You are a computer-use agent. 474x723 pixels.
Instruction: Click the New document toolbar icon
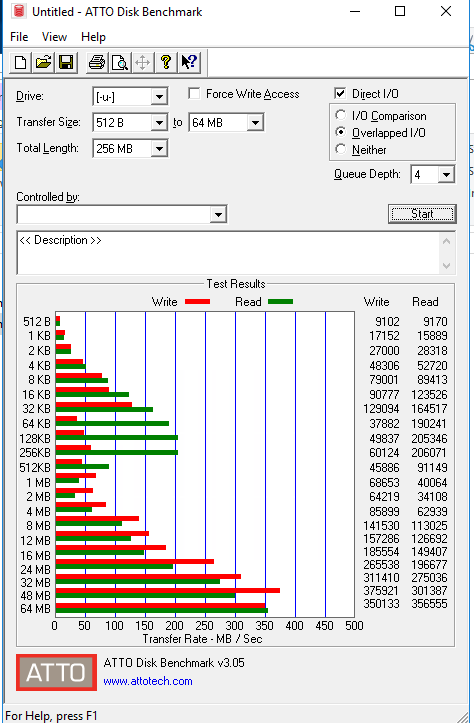tap(21, 62)
